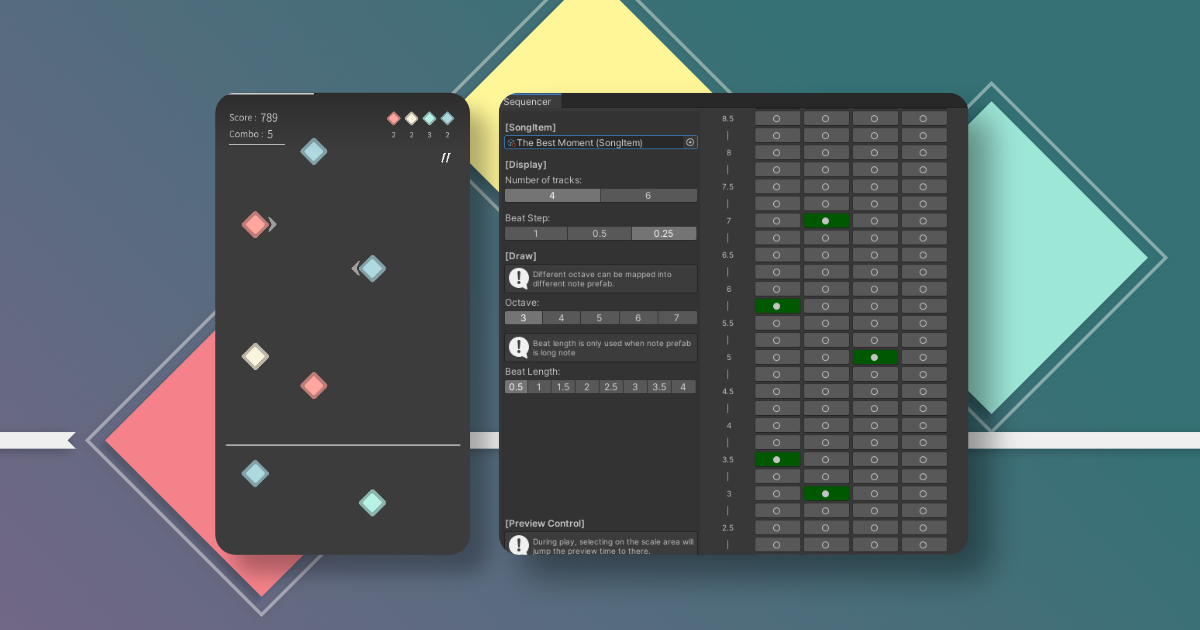
Task: Click the warning icon about beat length
Action: coord(517,347)
